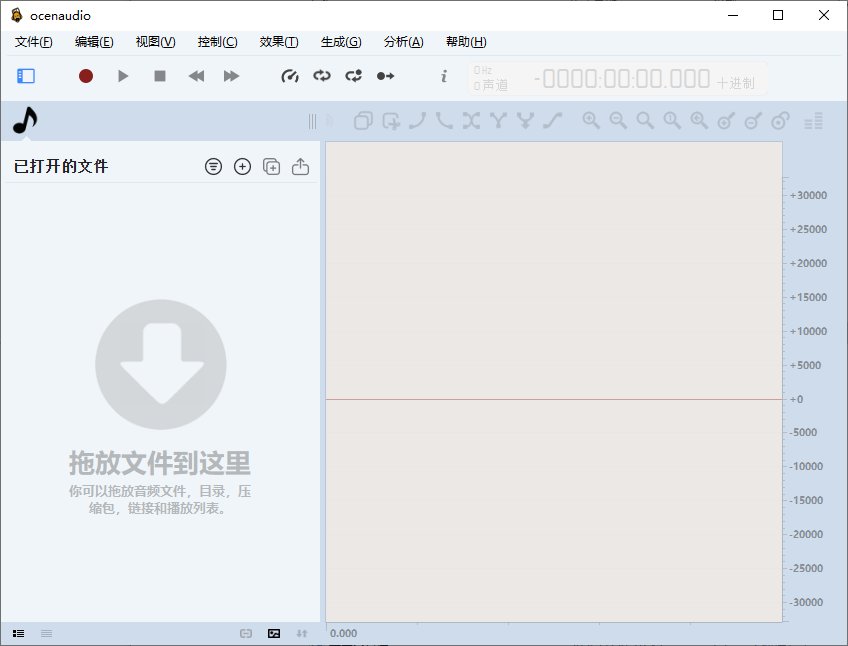Viewport: 848px width, 646px height.
Task: Click the Rewind button
Action: pyautogui.click(x=196, y=76)
